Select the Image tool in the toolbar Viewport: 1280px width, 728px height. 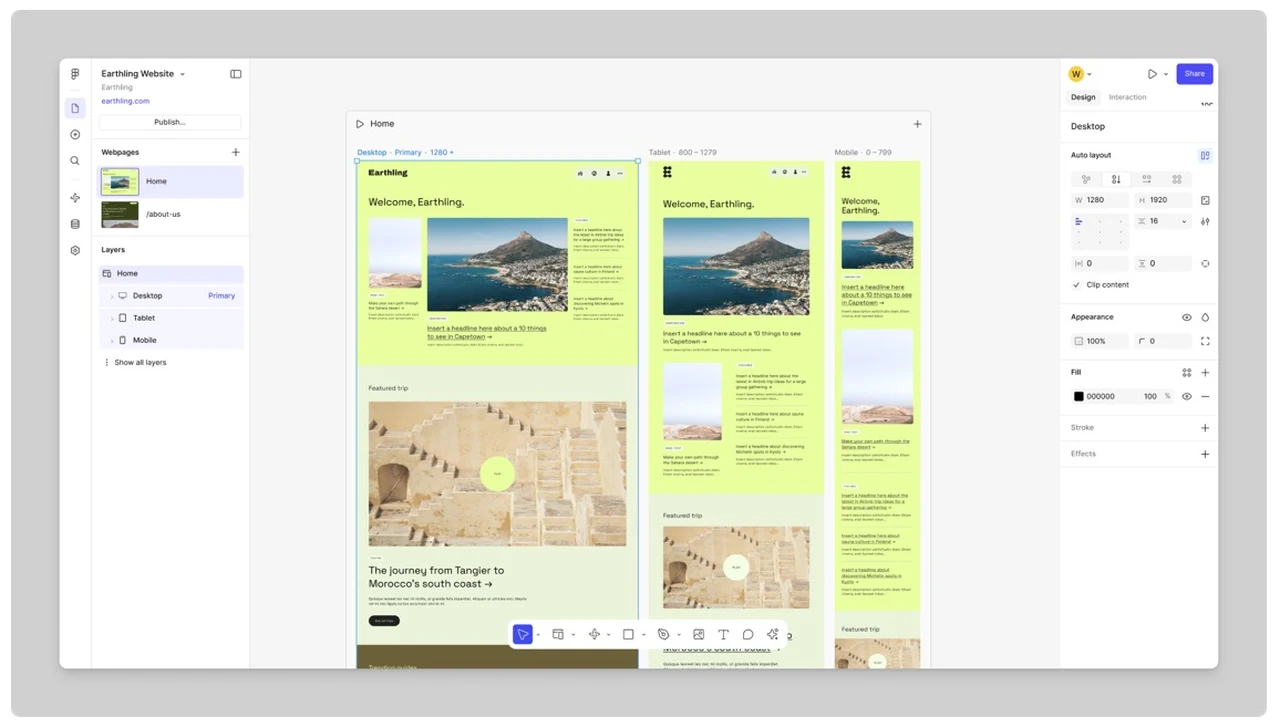coord(698,634)
